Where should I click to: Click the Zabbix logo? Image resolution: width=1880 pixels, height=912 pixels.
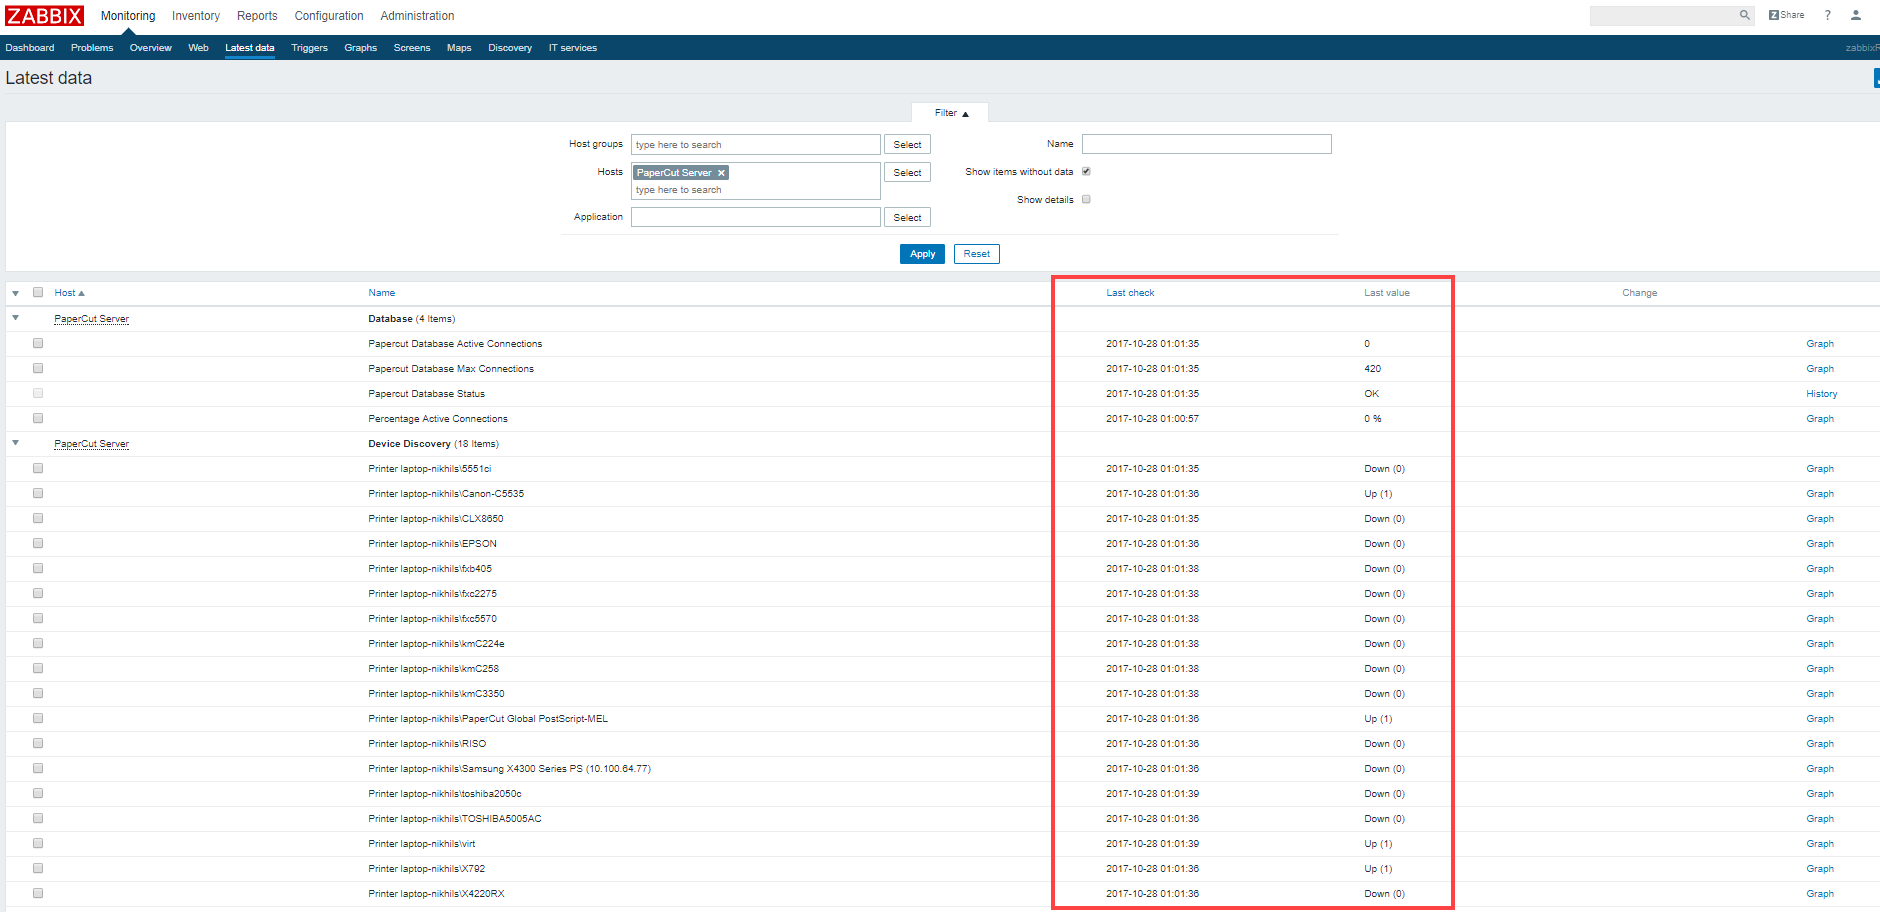[44, 15]
